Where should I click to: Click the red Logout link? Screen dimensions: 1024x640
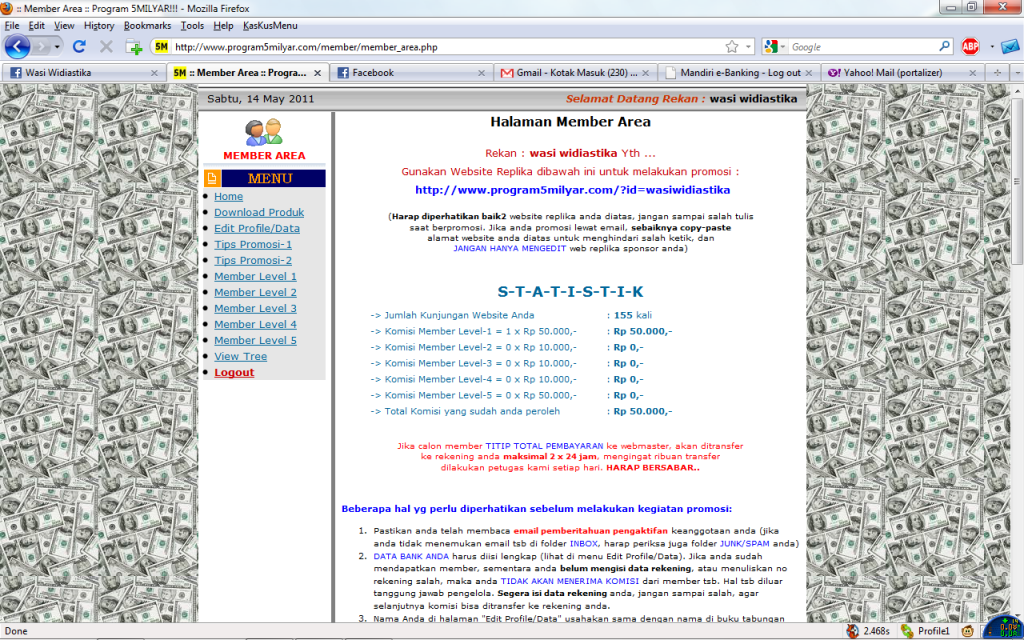click(x=234, y=372)
